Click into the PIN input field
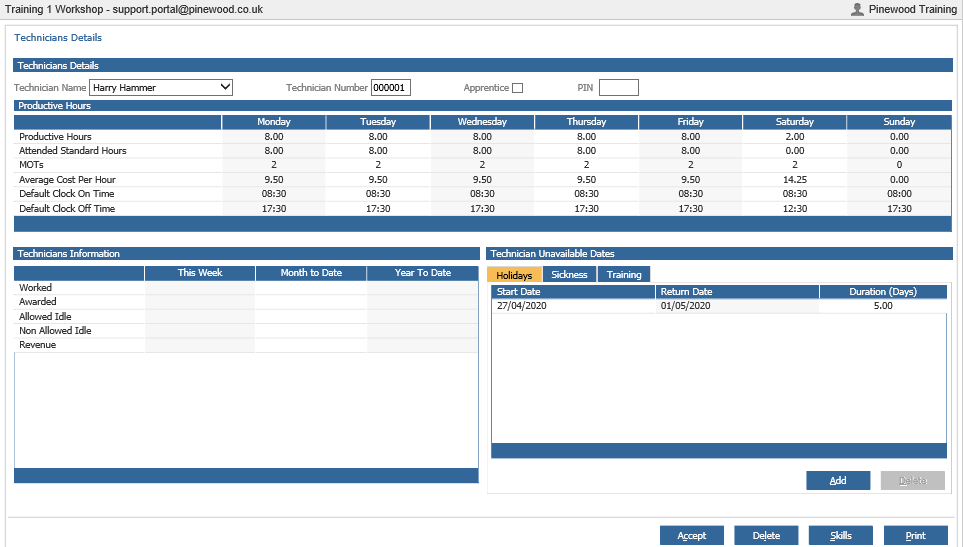The image size is (963, 547). [618, 88]
